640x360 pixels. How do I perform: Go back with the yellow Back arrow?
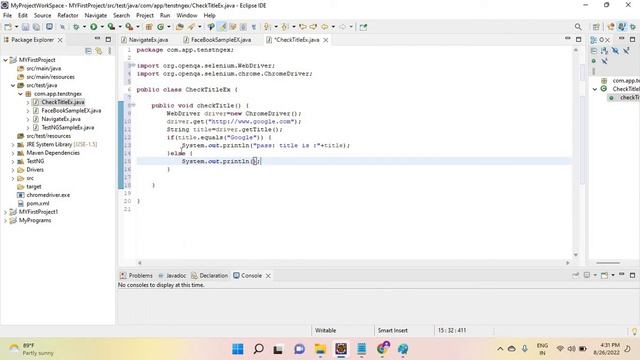coord(324,27)
